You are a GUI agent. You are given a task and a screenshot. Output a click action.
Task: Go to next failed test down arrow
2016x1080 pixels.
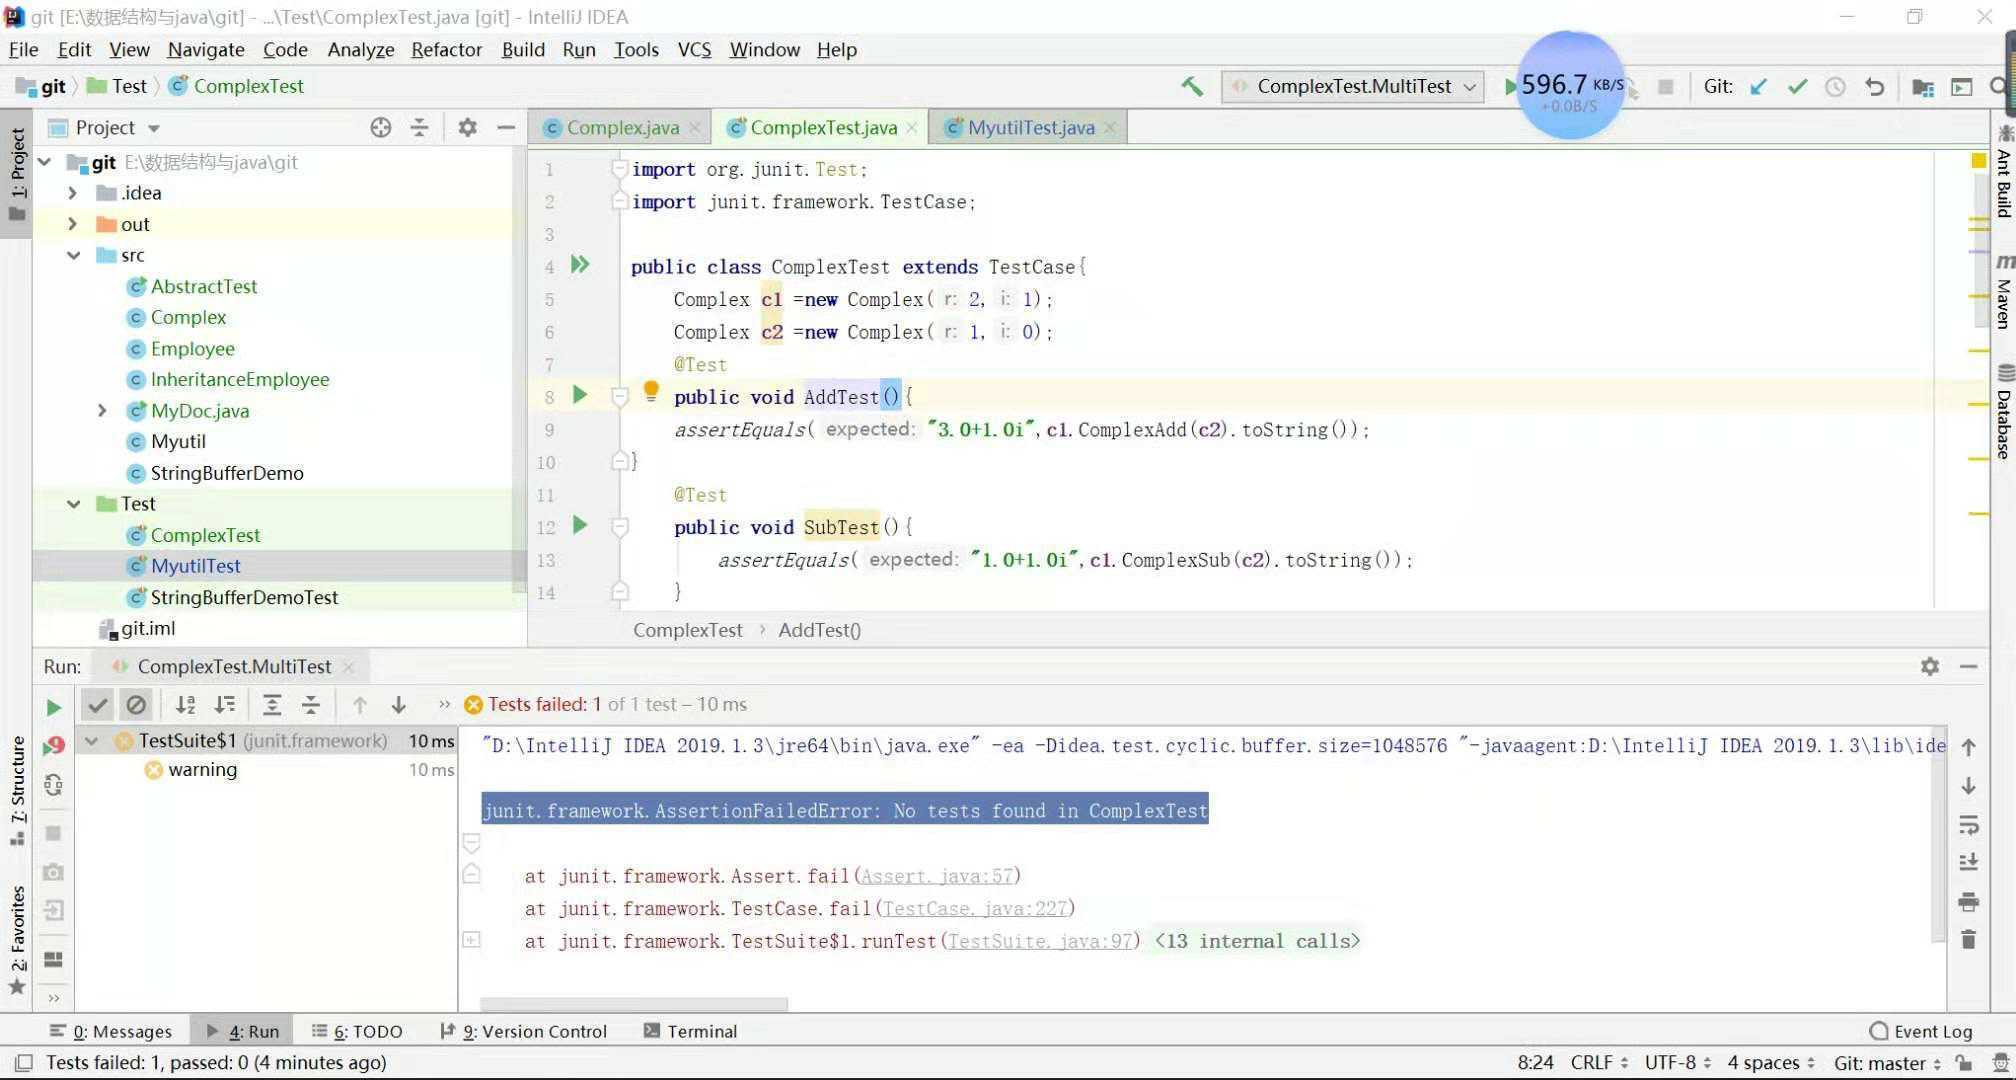398,705
